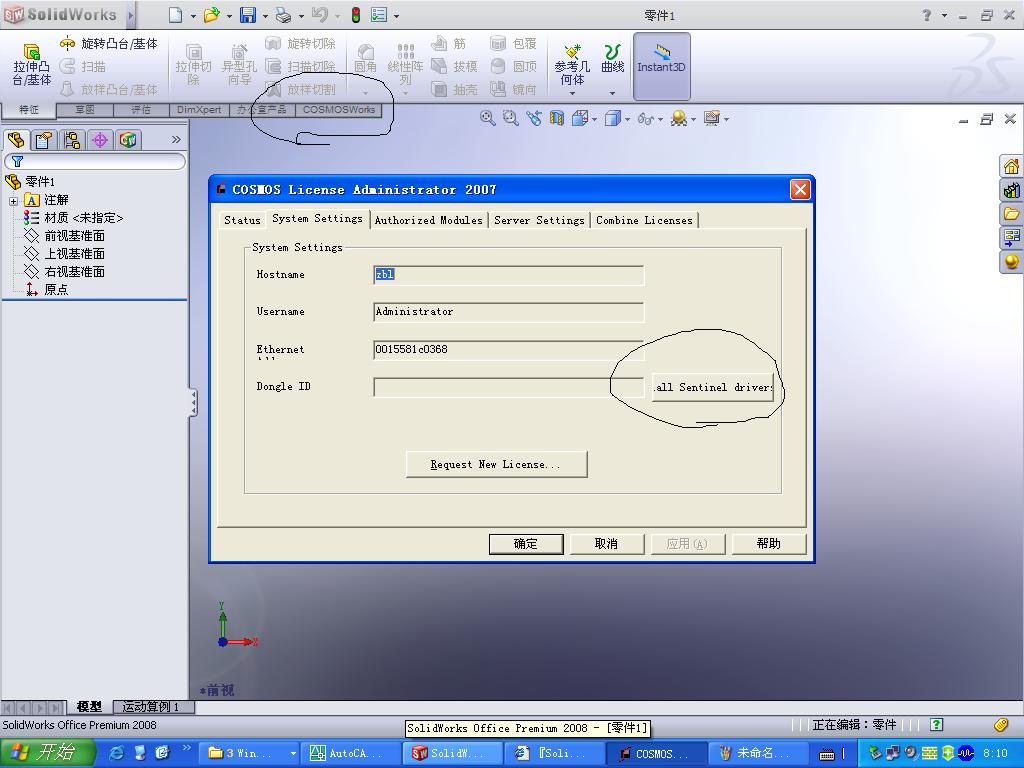
Task: Open the PropertyManager tab icon
Action: coord(44,140)
